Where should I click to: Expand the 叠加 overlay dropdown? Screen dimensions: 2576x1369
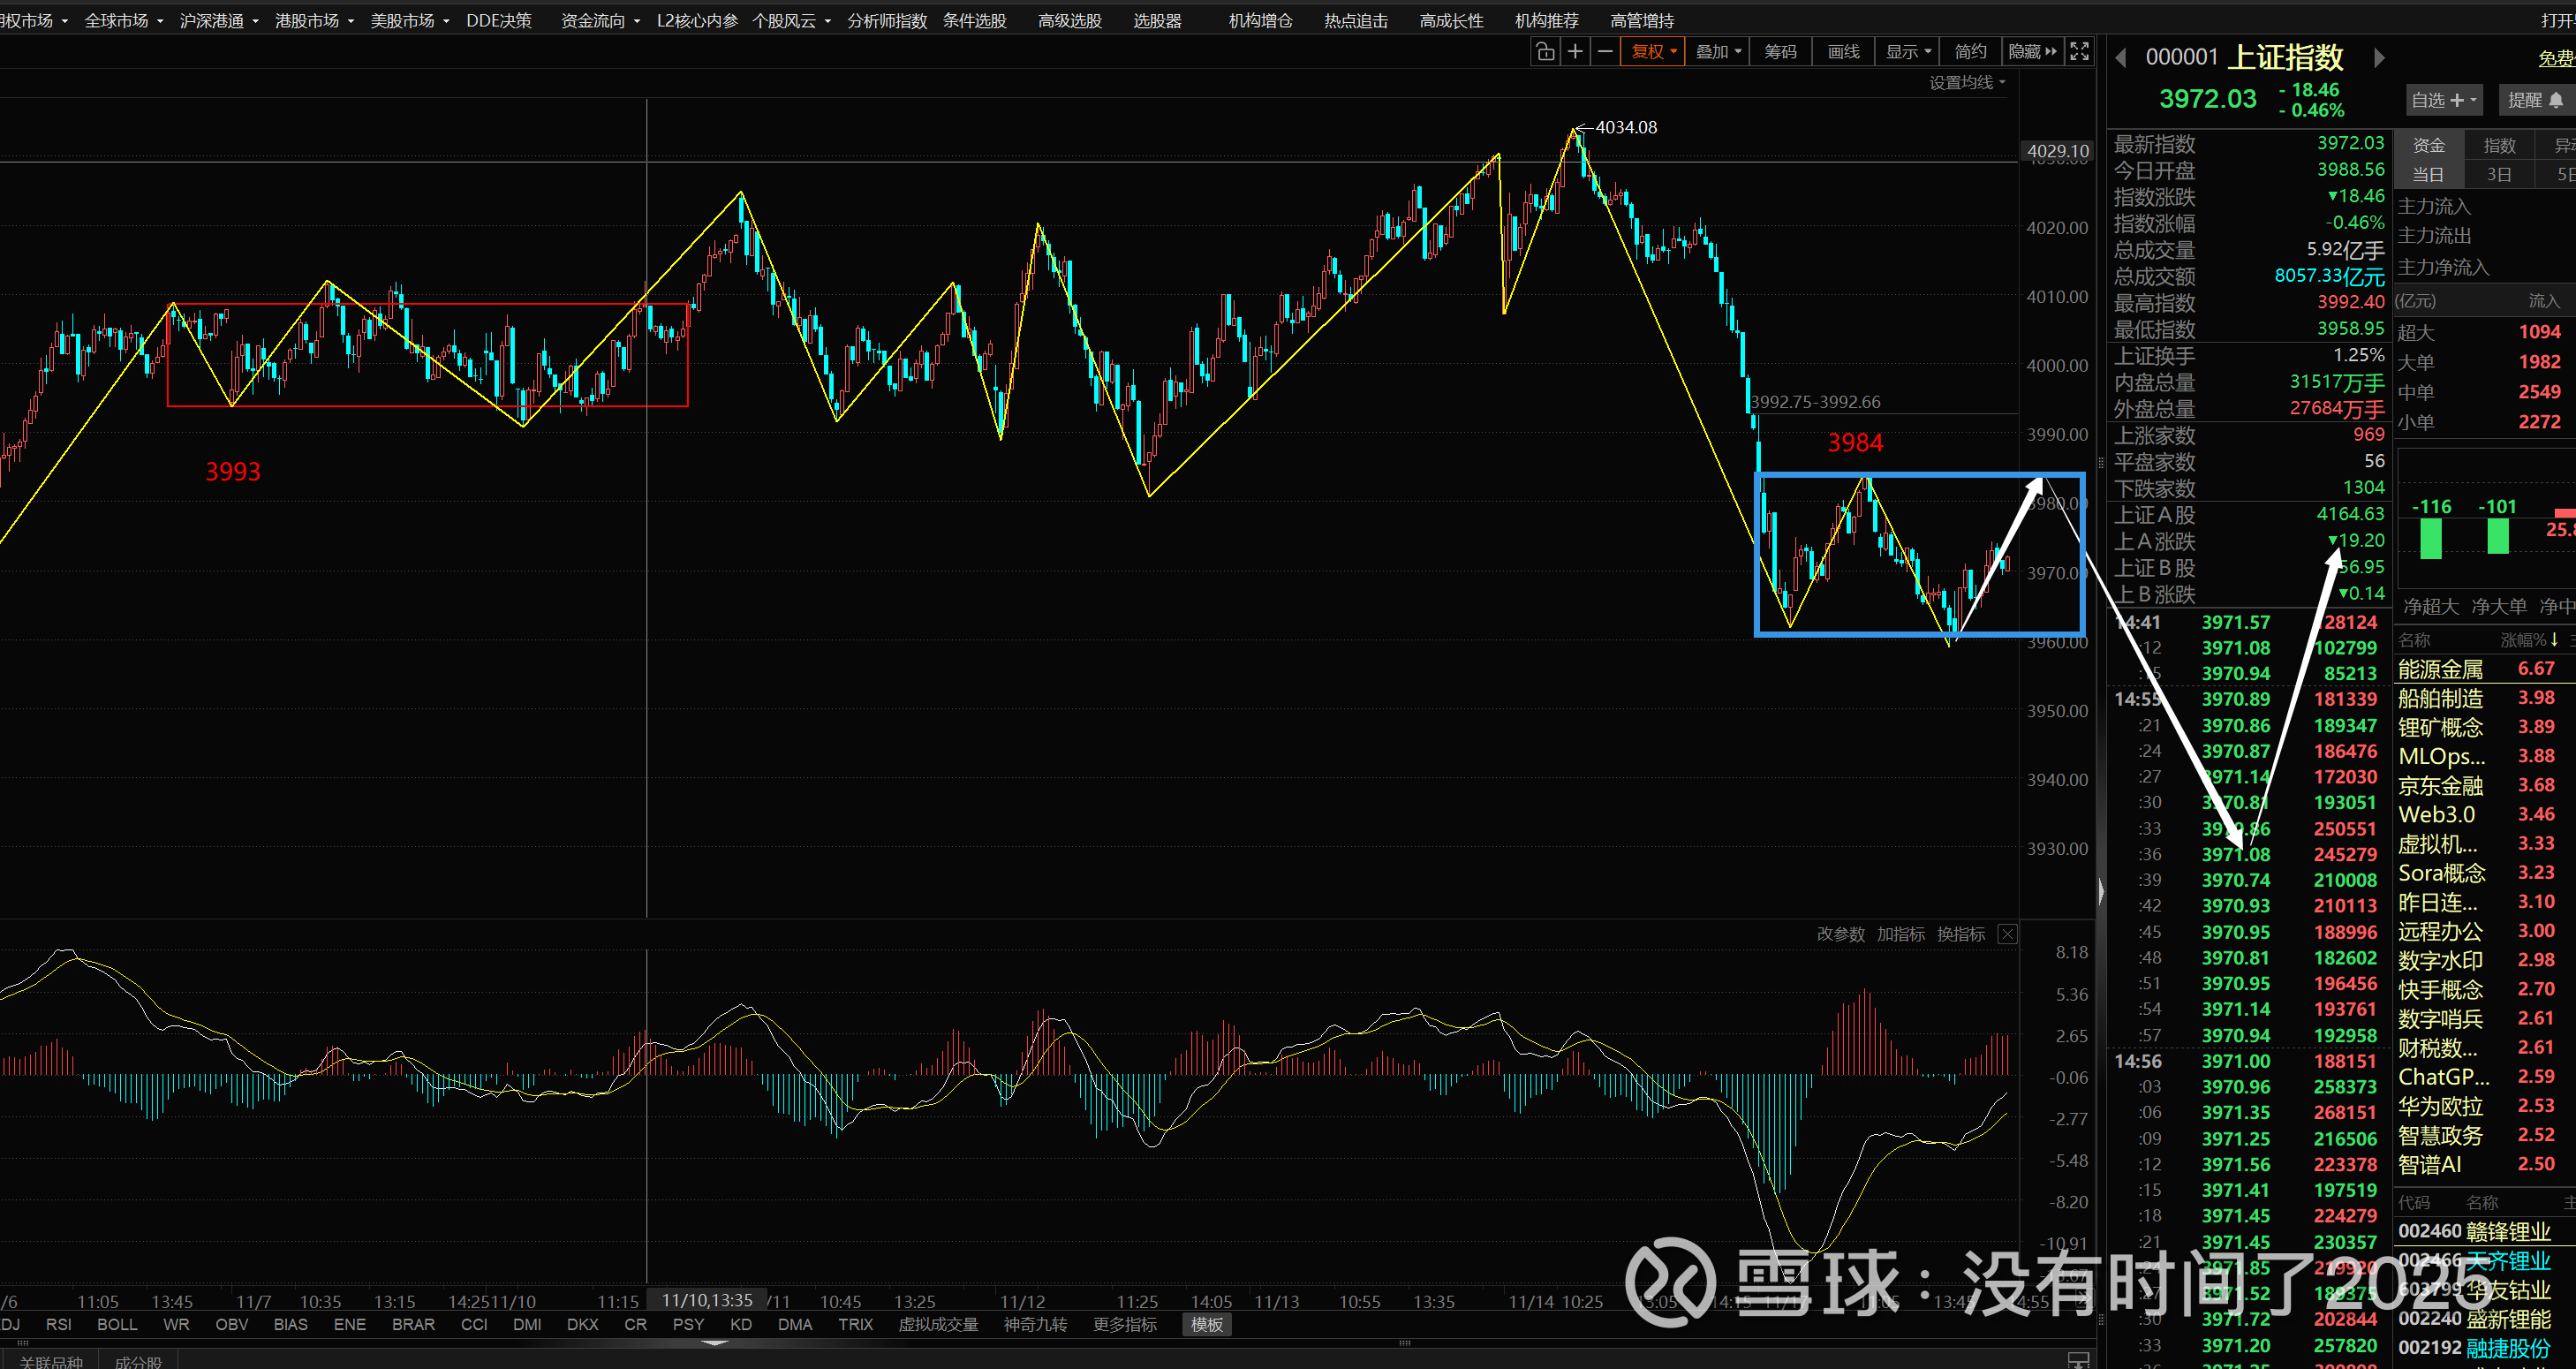1718,52
